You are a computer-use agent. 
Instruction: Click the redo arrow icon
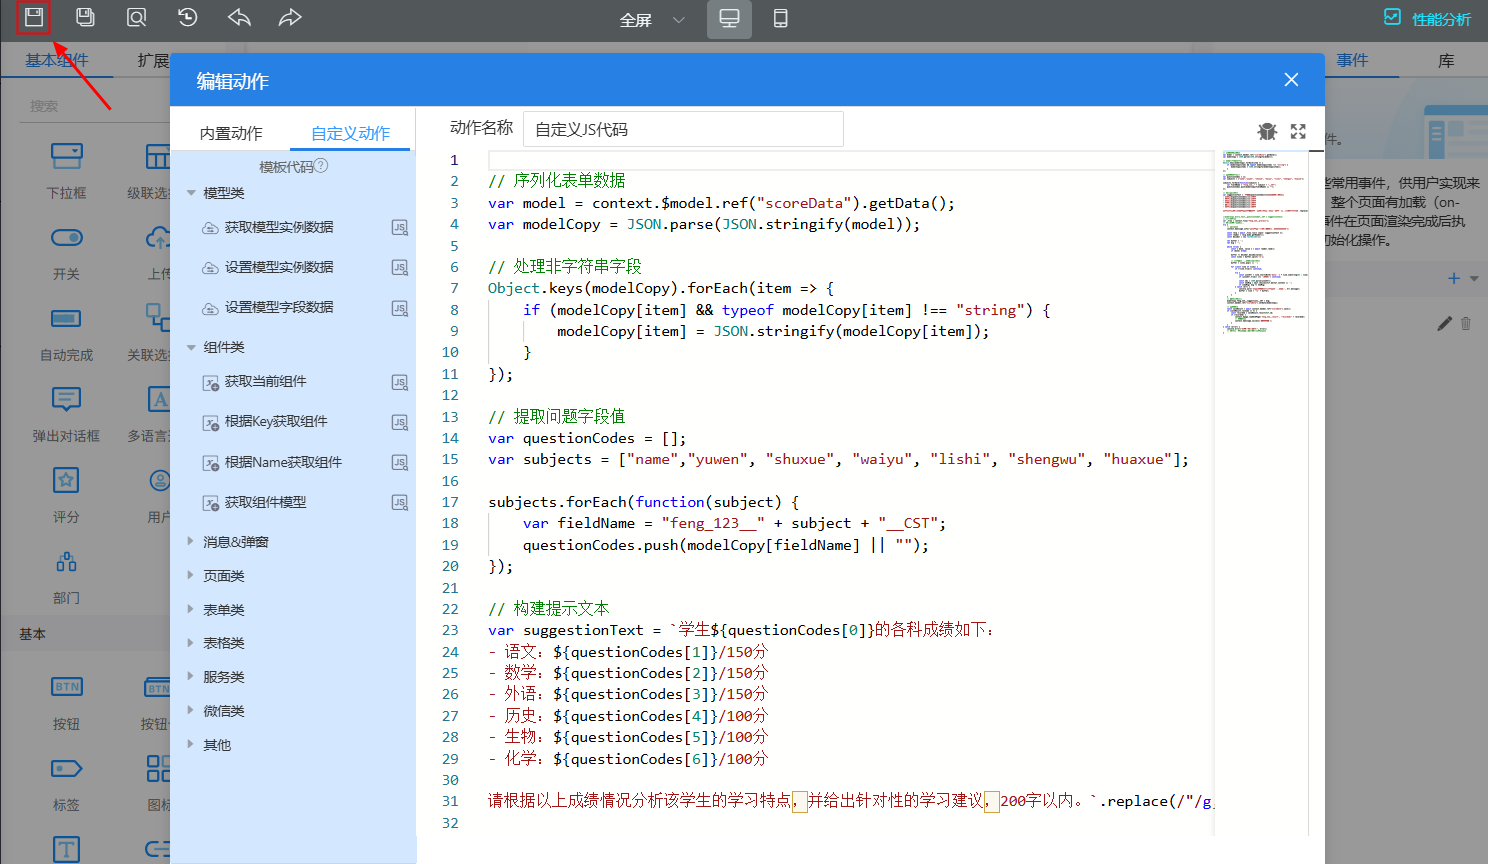tap(290, 18)
